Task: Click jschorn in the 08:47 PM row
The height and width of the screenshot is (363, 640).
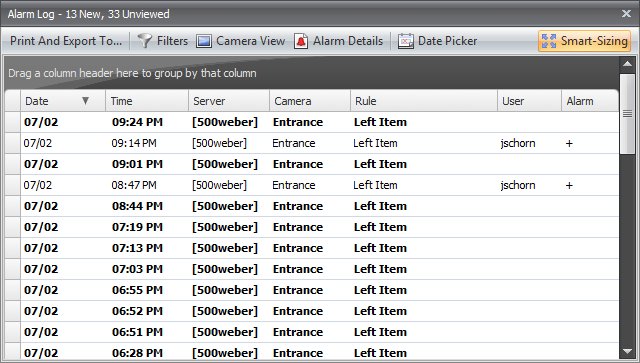Action: pos(518,185)
